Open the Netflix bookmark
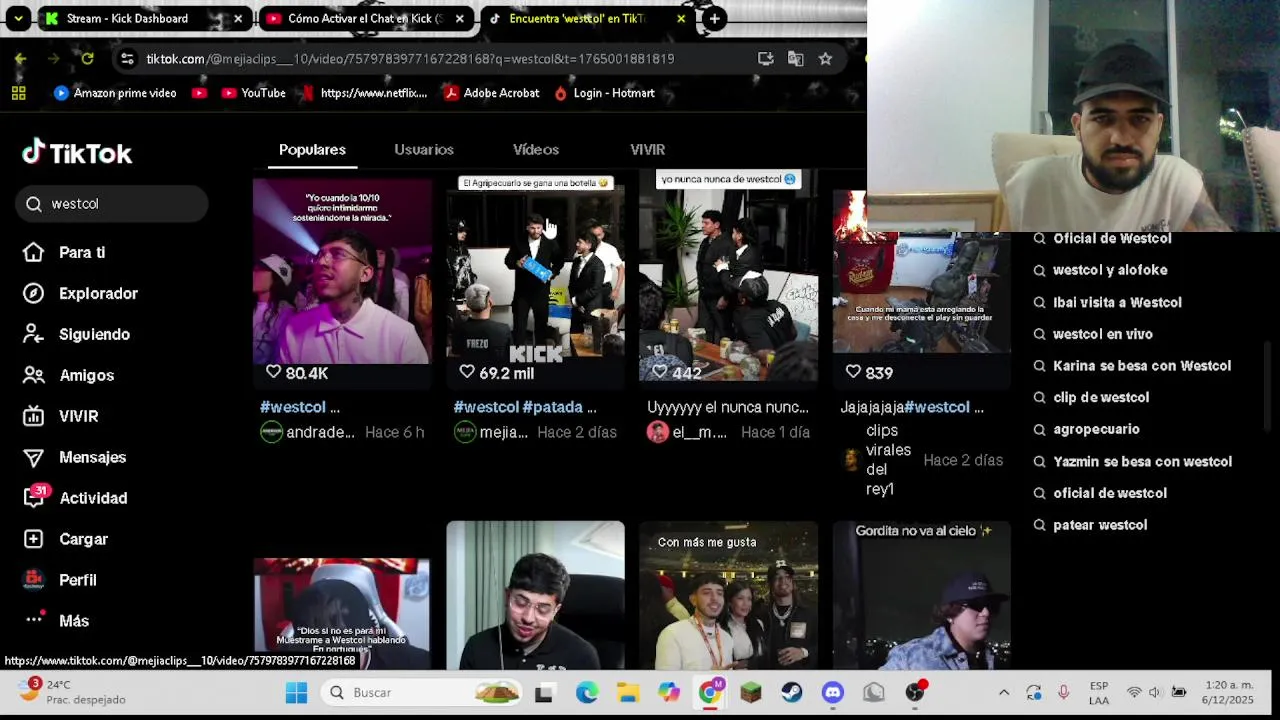The width and height of the screenshot is (1280, 720). (x=364, y=93)
